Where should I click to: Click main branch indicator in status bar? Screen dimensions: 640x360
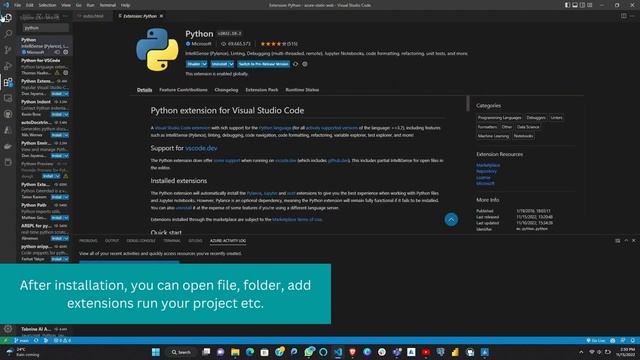coord(21,340)
